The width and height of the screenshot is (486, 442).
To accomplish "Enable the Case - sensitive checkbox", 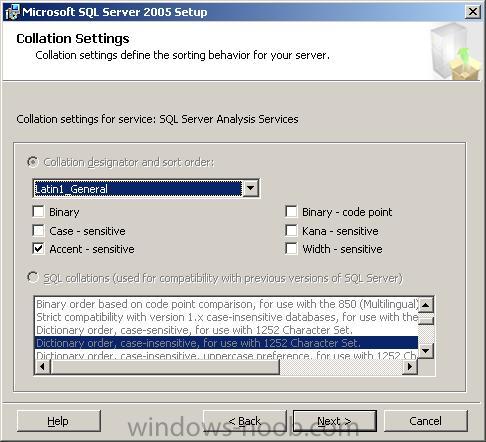I will coord(39,230).
